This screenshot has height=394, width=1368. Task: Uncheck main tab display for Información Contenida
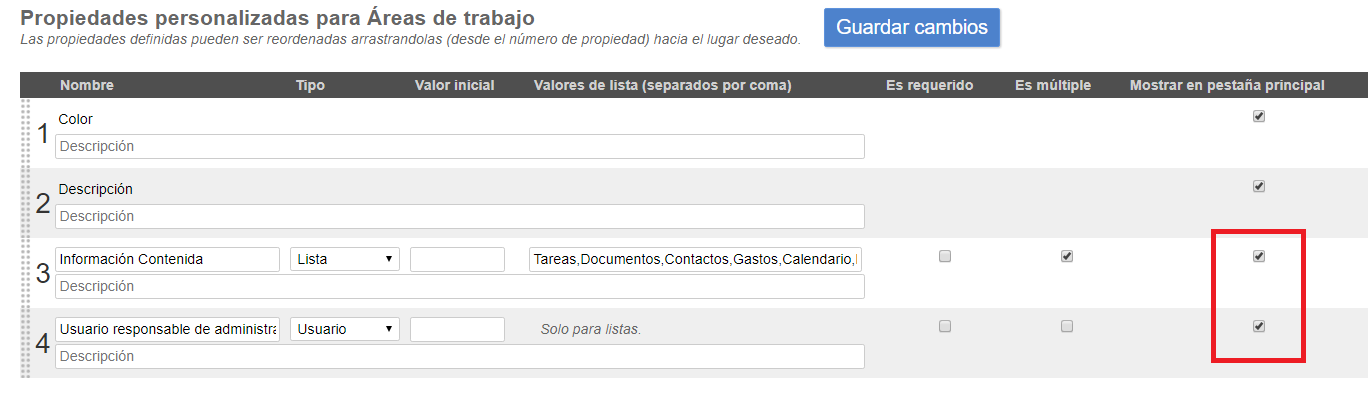1259,256
